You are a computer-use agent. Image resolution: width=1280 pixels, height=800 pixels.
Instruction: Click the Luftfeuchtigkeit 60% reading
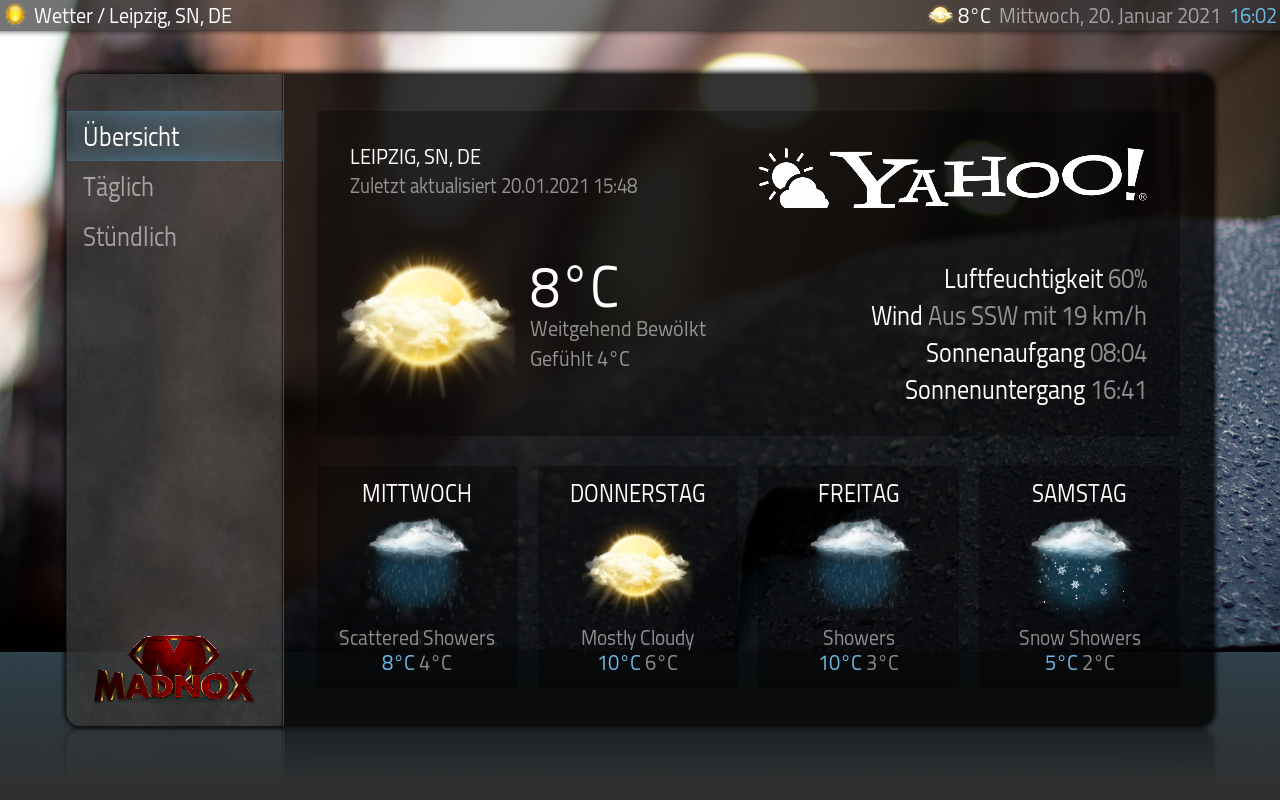pyautogui.click(x=1045, y=279)
